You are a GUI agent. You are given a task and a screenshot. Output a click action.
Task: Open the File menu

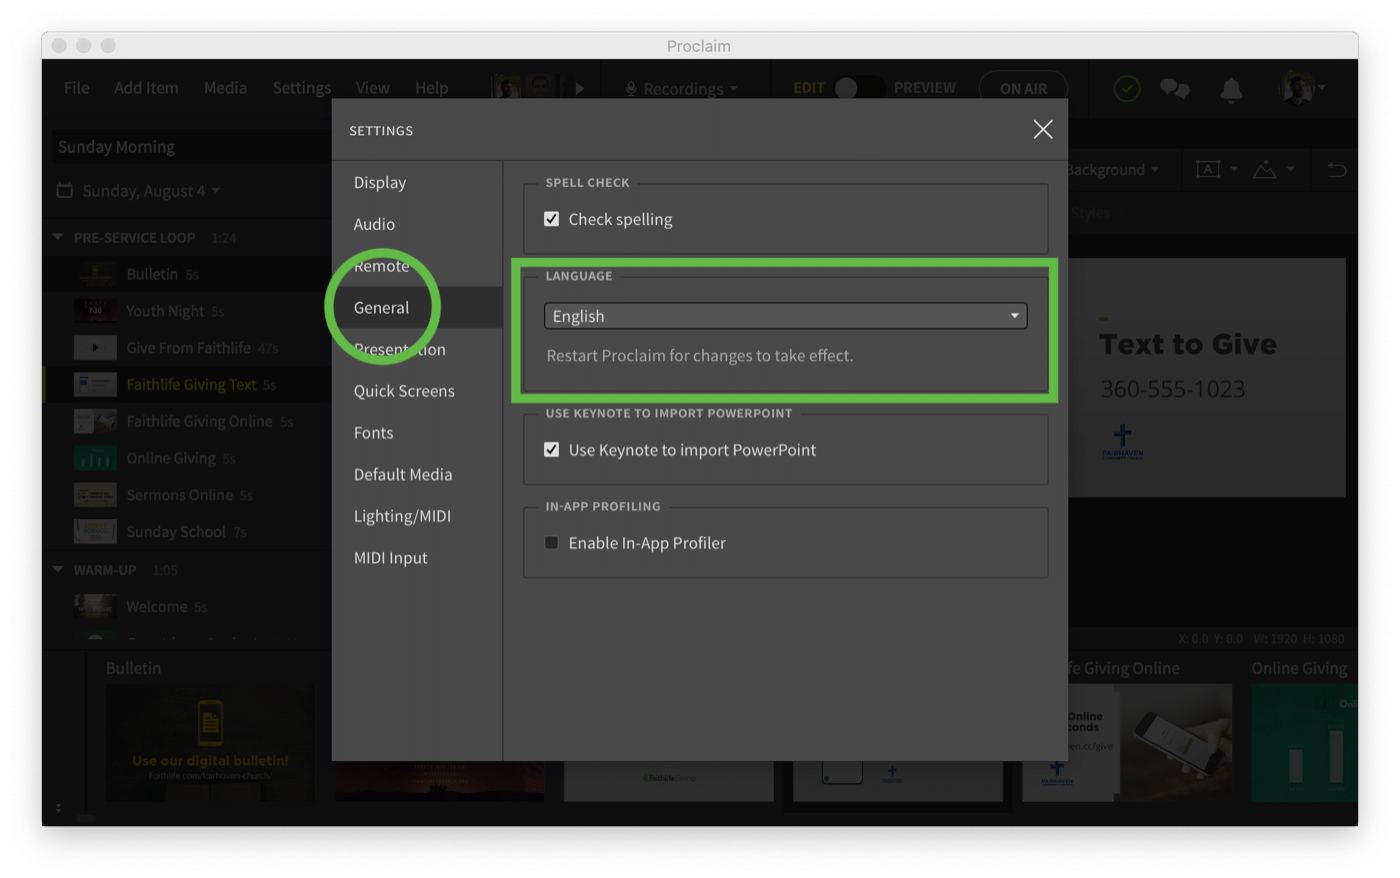76,88
